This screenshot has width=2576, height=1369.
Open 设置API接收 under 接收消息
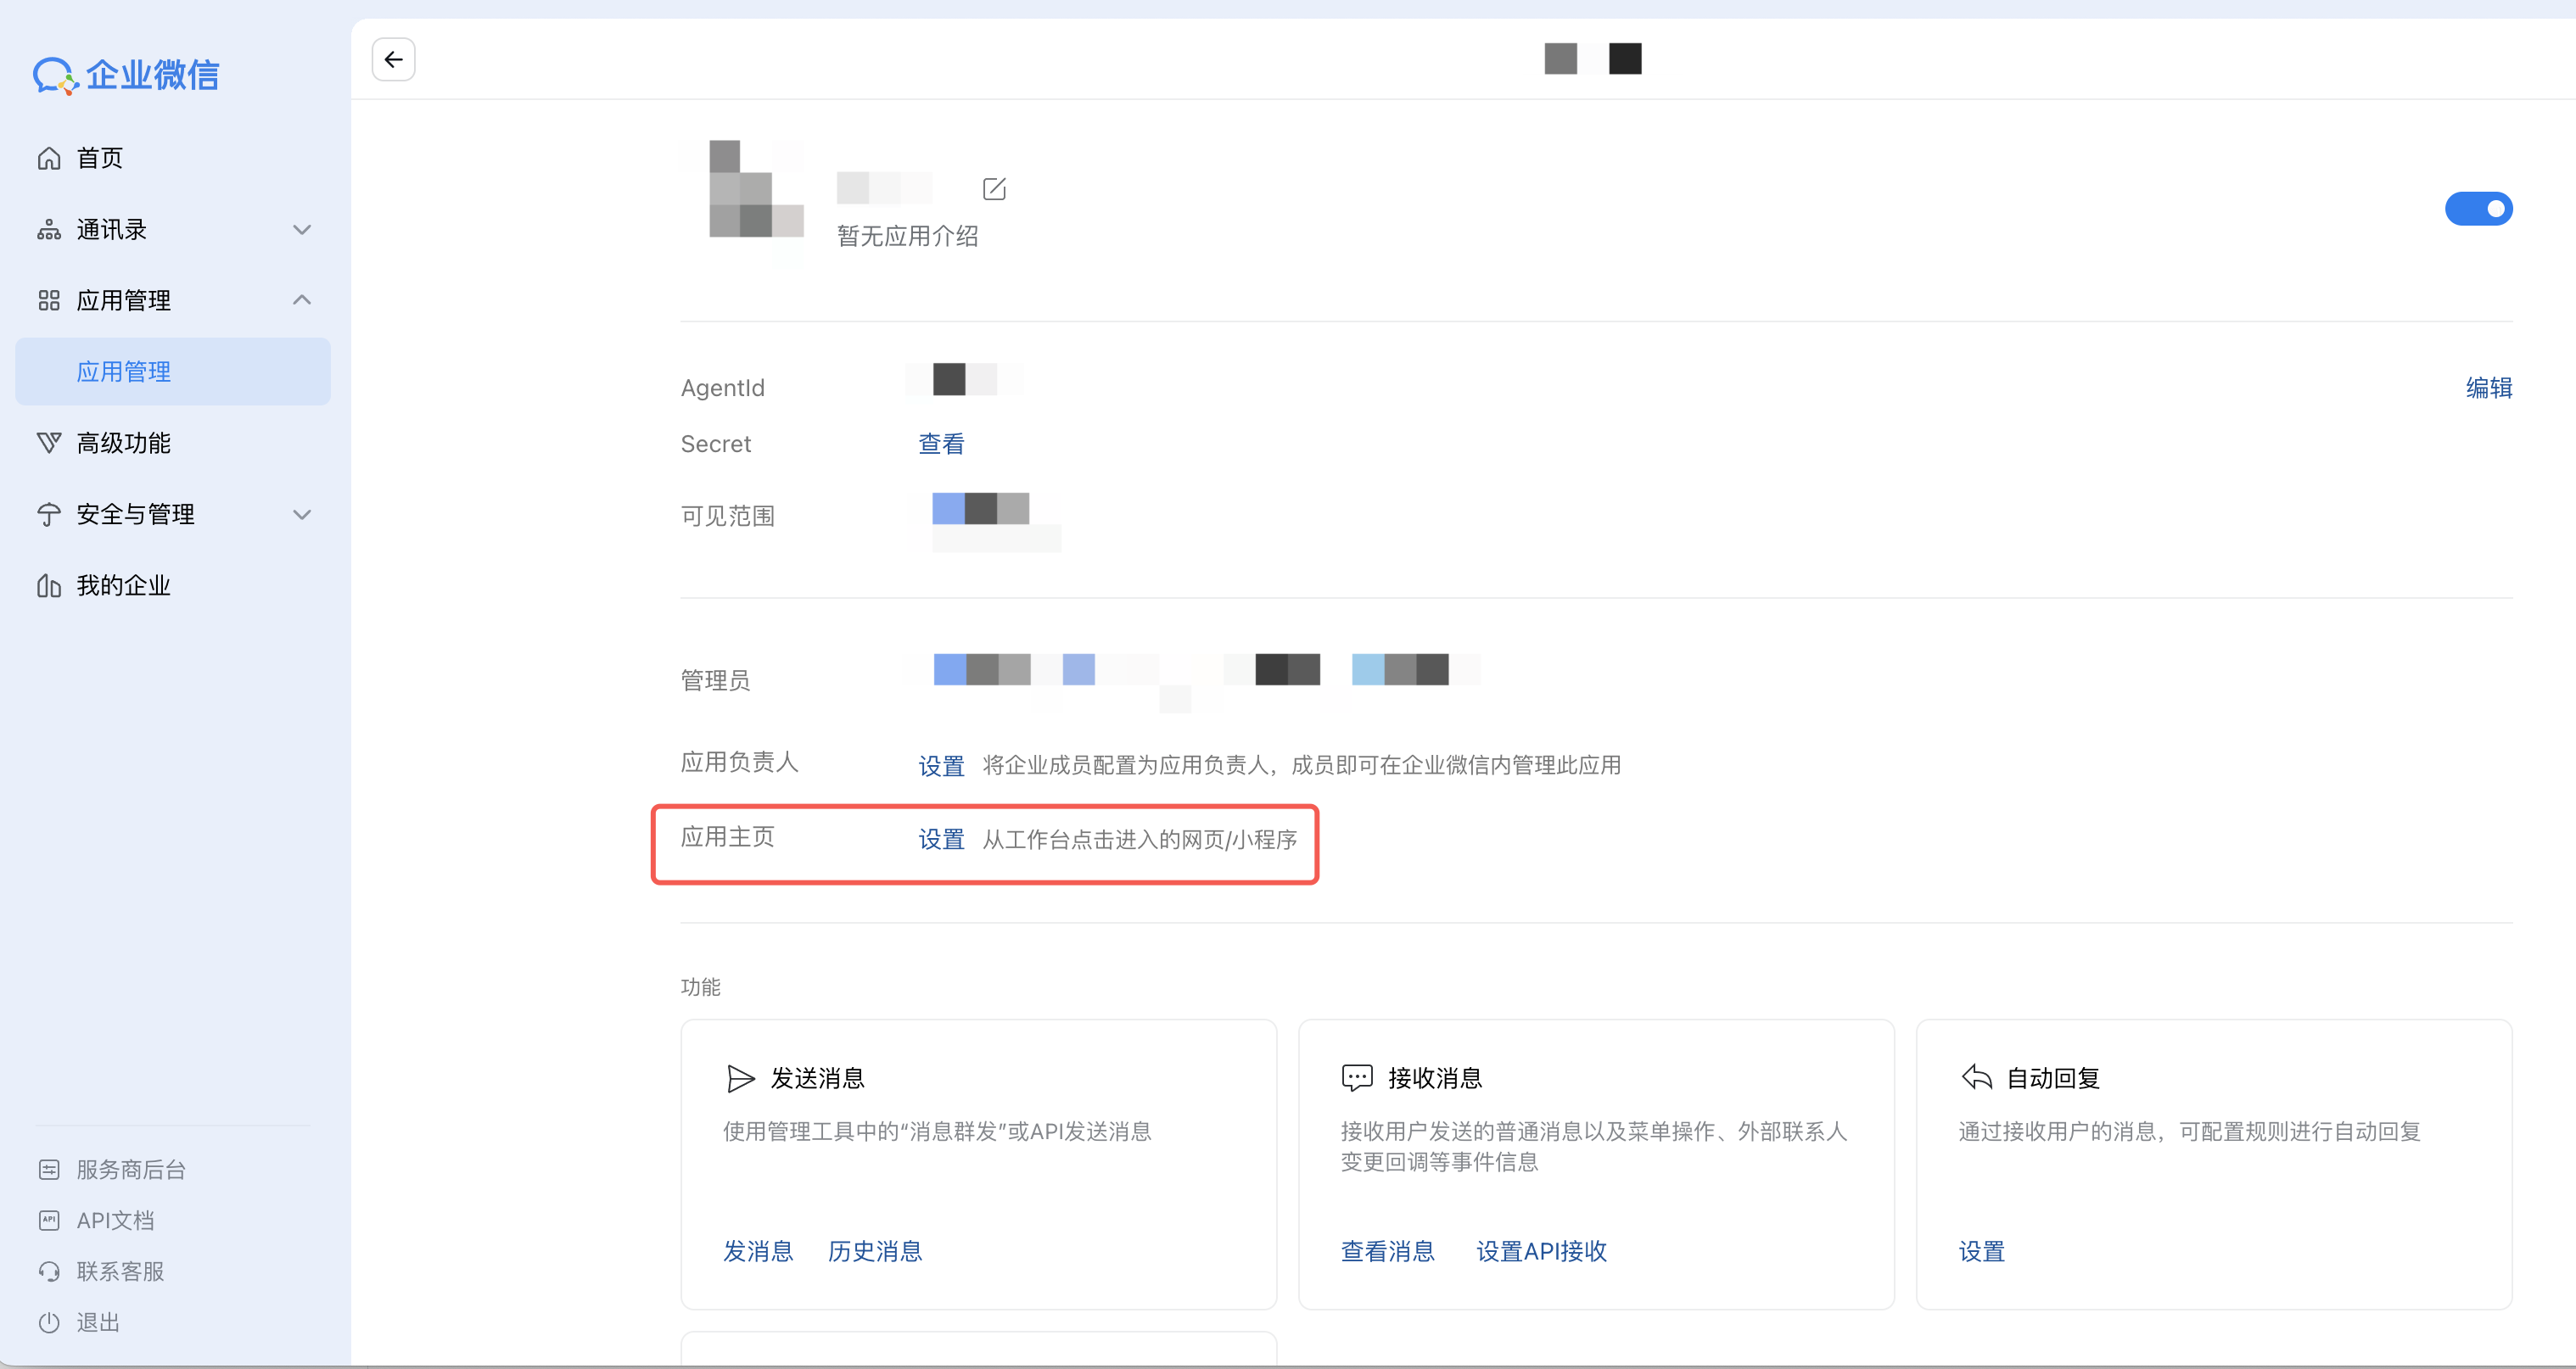tap(1541, 1251)
